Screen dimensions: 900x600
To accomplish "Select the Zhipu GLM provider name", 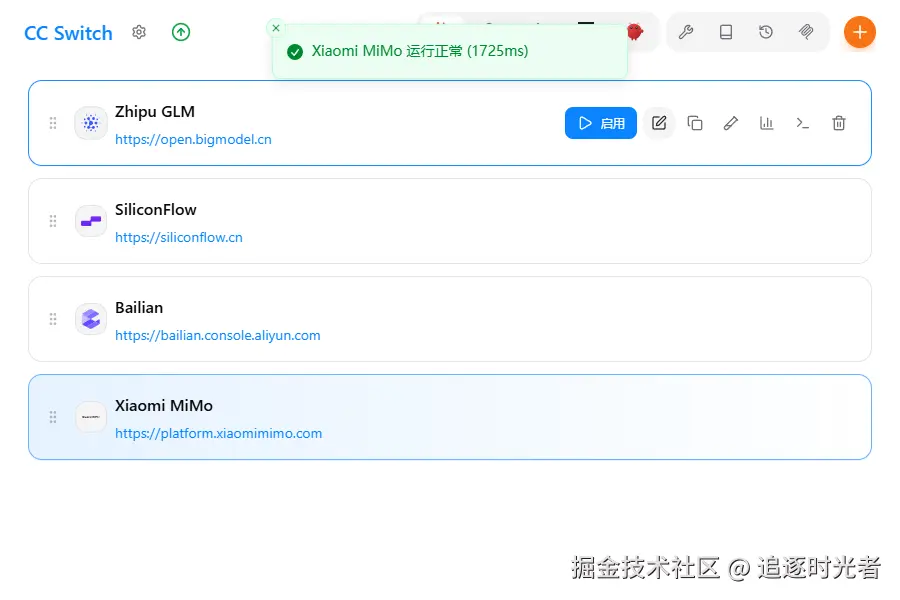I will pos(155,112).
